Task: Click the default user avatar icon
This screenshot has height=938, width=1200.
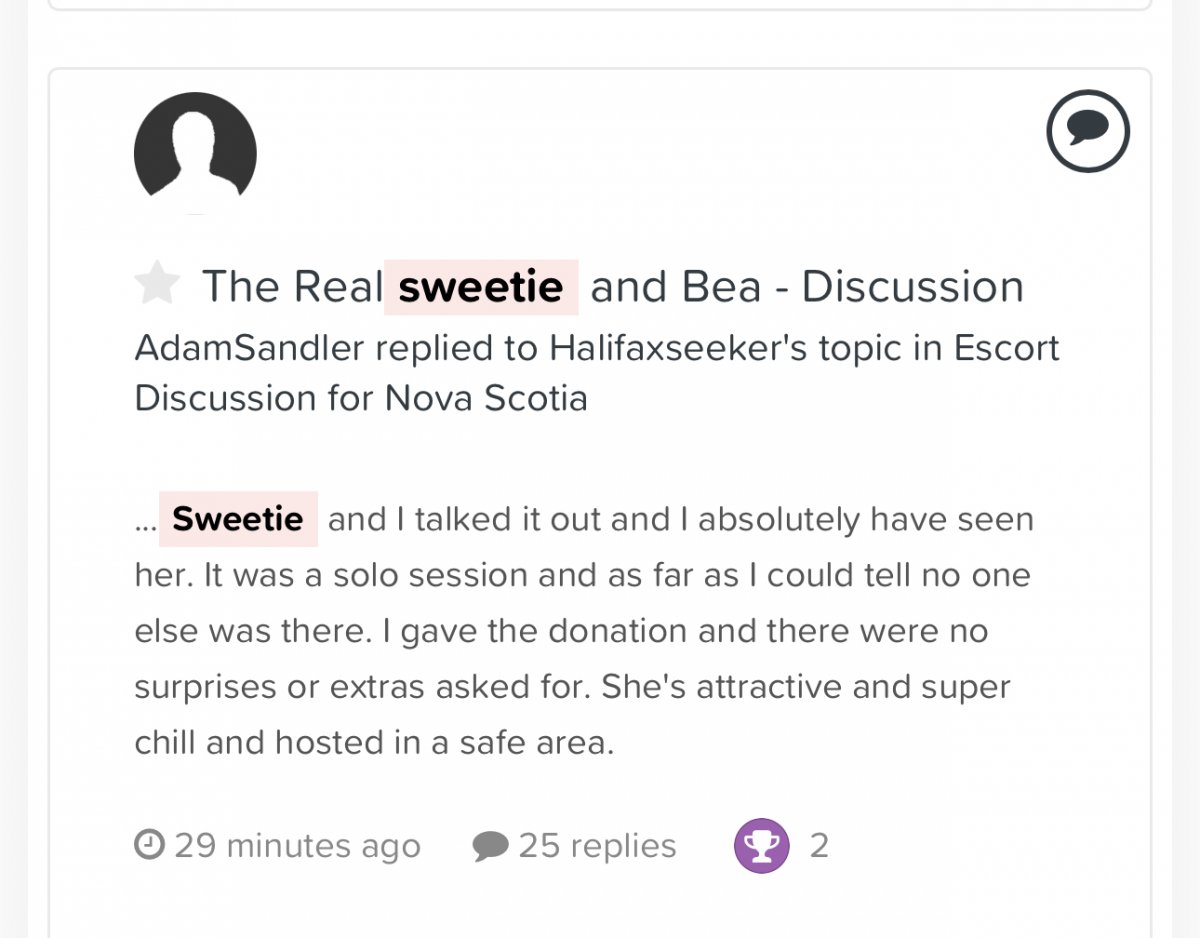Action: coord(195,153)
